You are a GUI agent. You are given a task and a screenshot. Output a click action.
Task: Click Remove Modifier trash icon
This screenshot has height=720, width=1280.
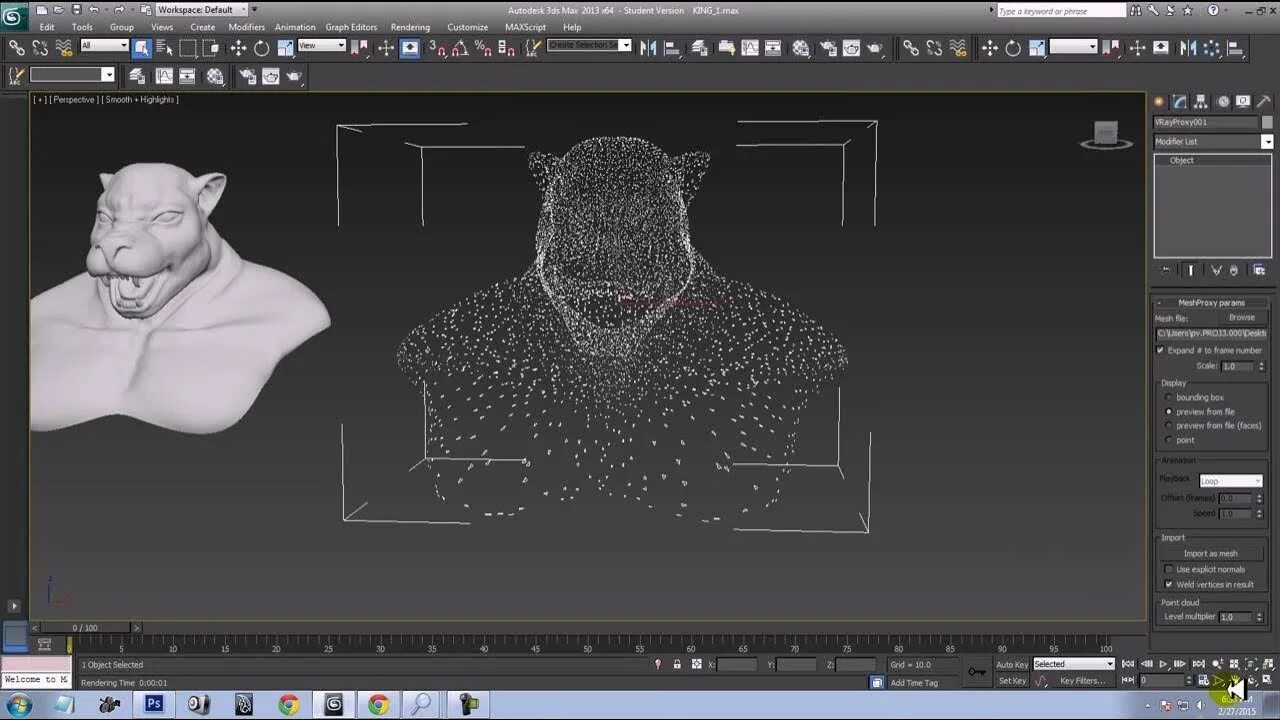click(1234, 270)
